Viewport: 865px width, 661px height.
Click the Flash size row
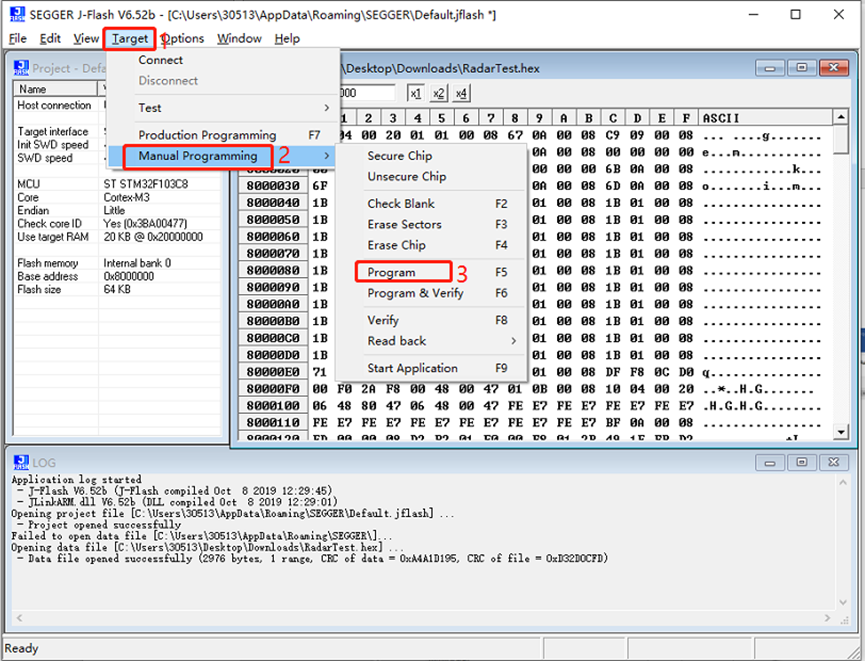click(118, 290)
